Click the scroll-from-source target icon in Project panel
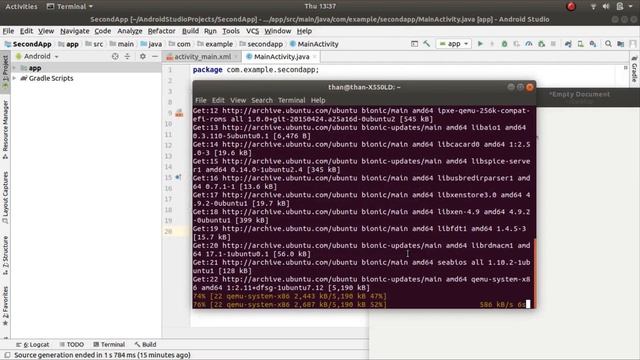Screen dimensions: 640x360 click(x=115, y=56)
